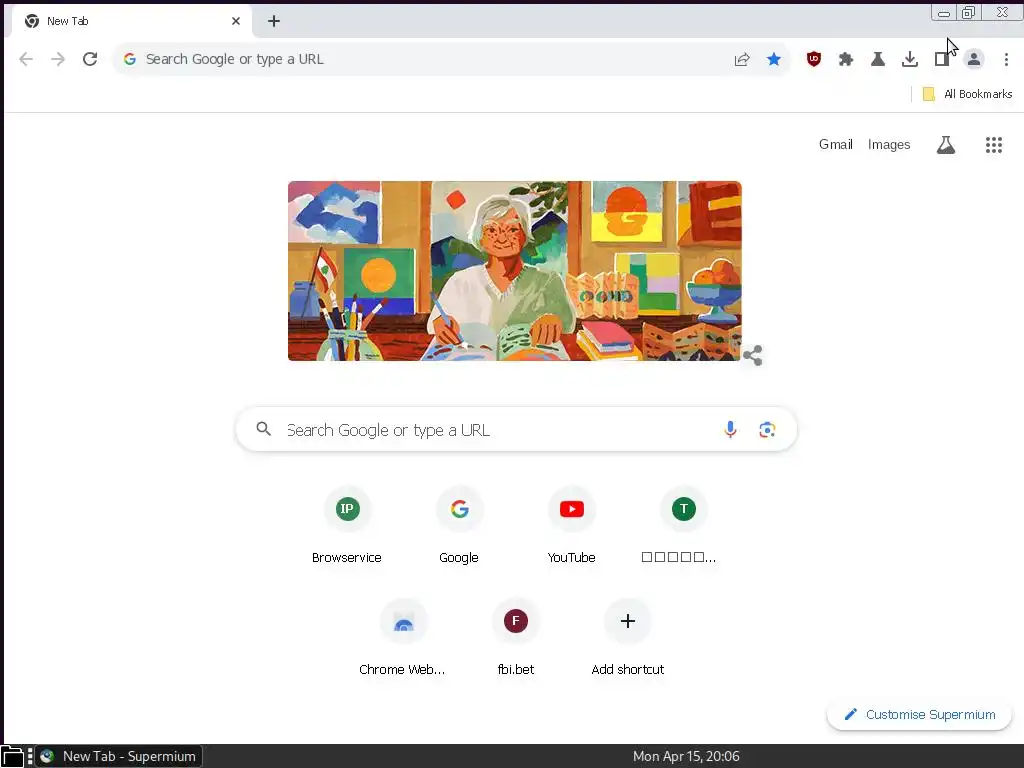Start a voice search with the microphone
Image resolution: width=1024 pixels, height=768 pixels.
point(730,429)
